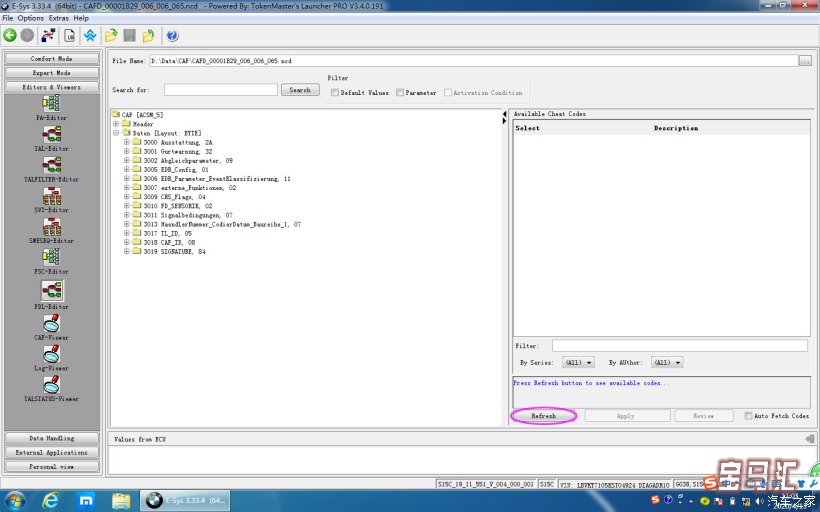This screenshot has width=820, height=512.
Task: Expand the Header tree node
Action: [116, 124]
